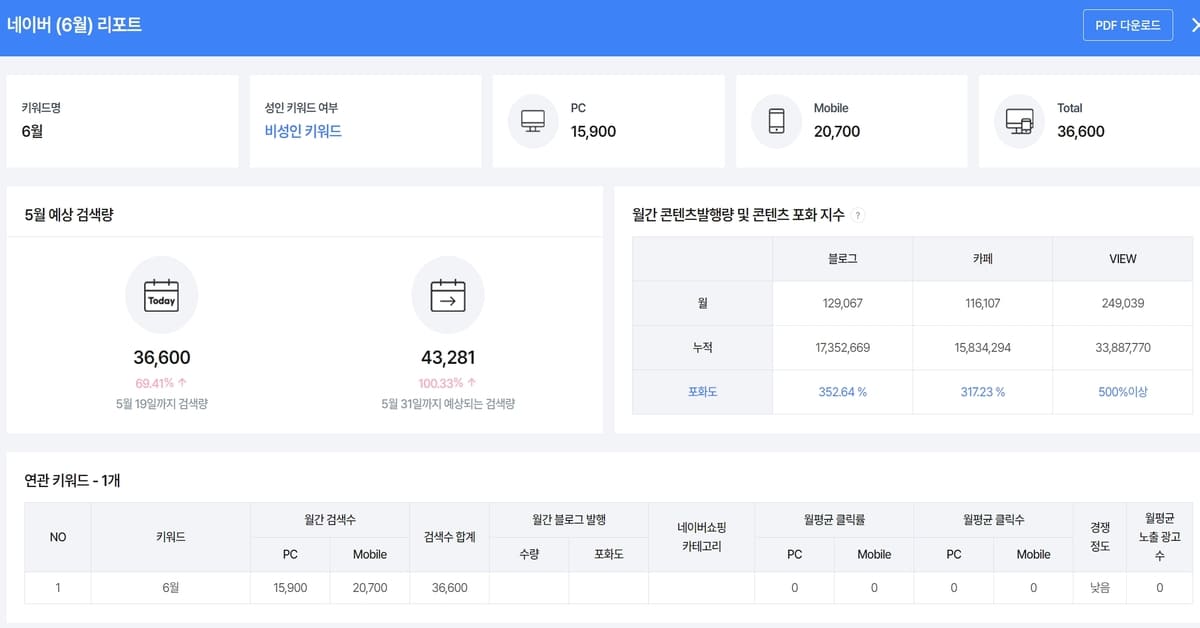Click the 낮음 competition level cell
Viewport: 1200px width, 628px height.
(1098, 588)
